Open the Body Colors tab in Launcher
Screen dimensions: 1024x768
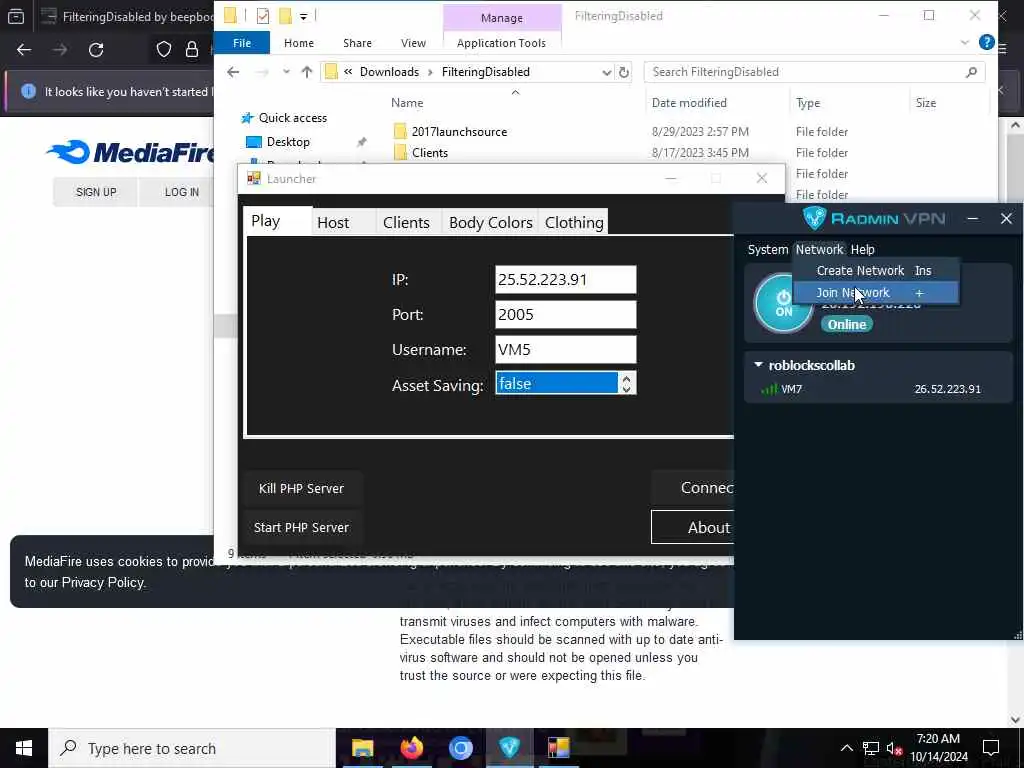click(x=490, y=223)
